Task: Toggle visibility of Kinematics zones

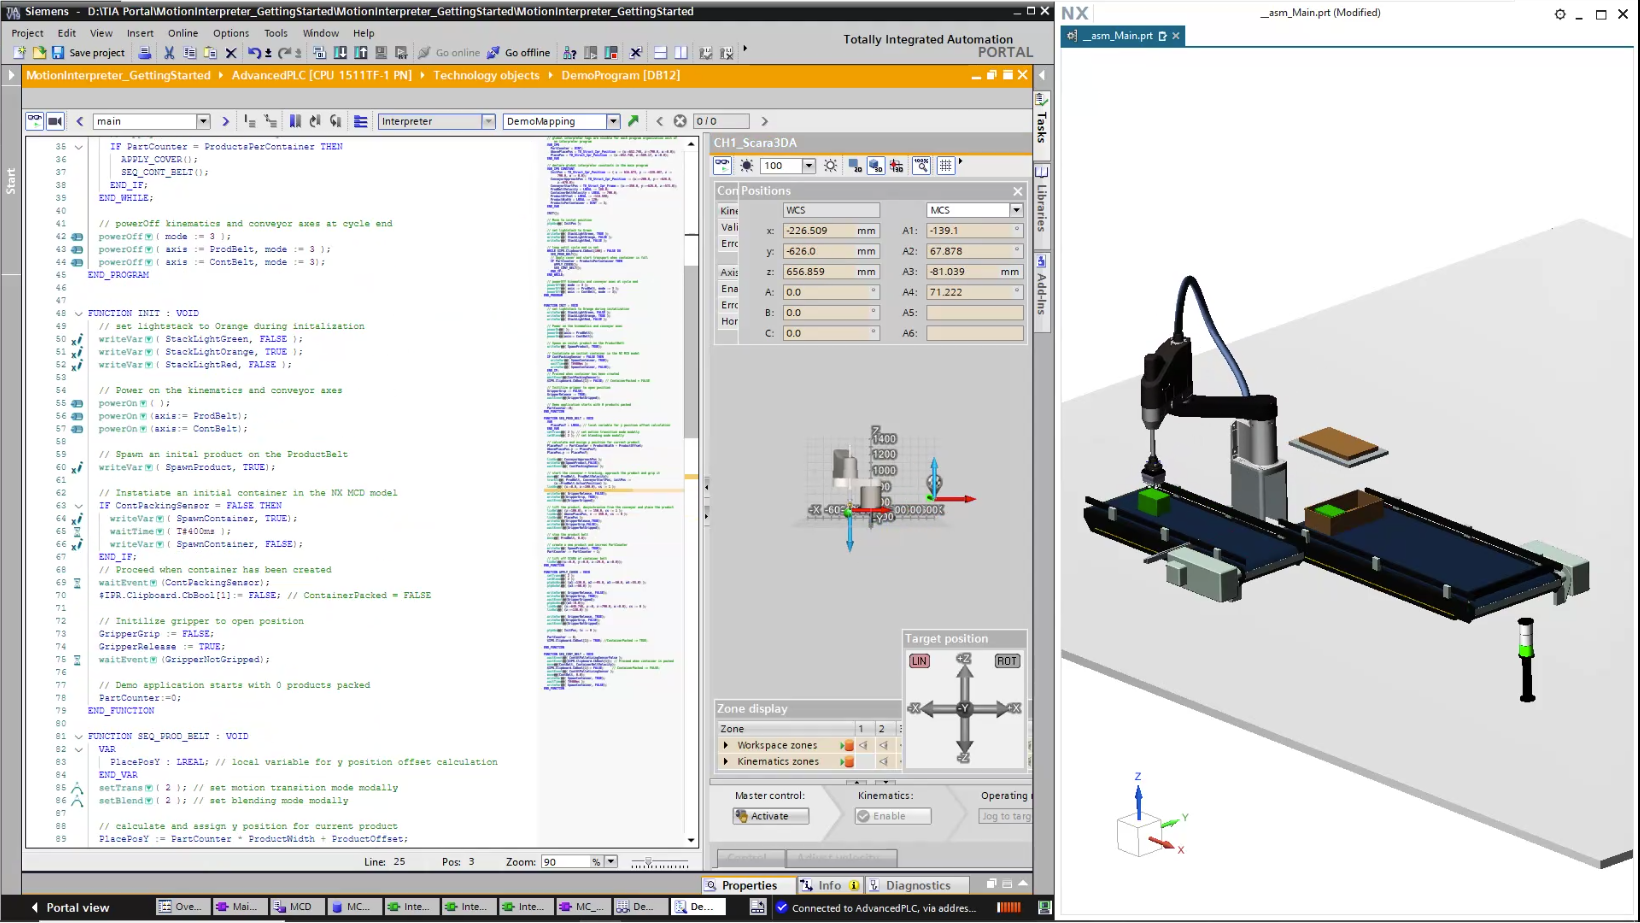Action: tap(848, 761)
